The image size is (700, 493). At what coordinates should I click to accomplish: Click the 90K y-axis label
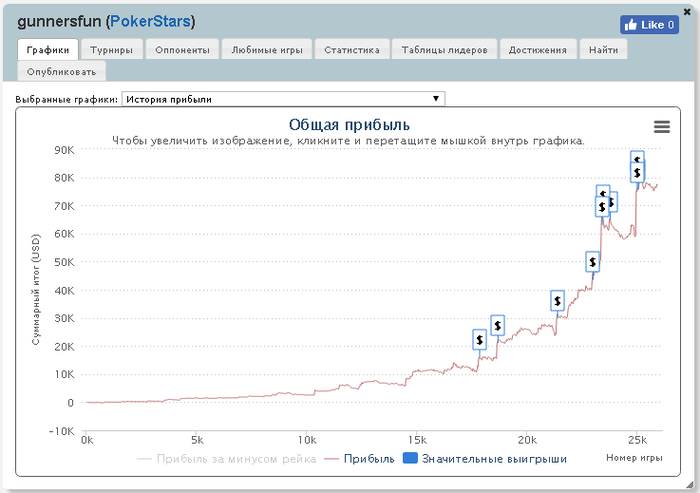[x=64, y=150]
